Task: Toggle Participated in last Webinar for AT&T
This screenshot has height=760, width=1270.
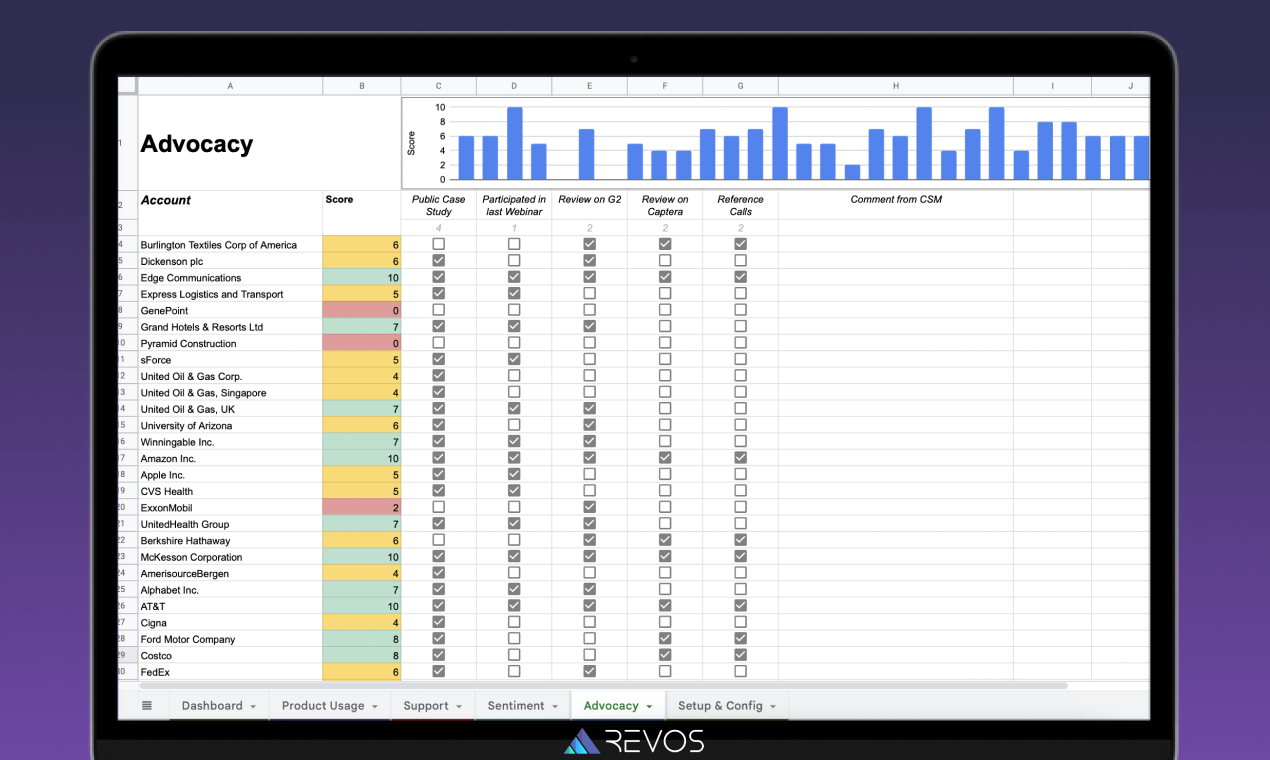Action: pos(514,606)
